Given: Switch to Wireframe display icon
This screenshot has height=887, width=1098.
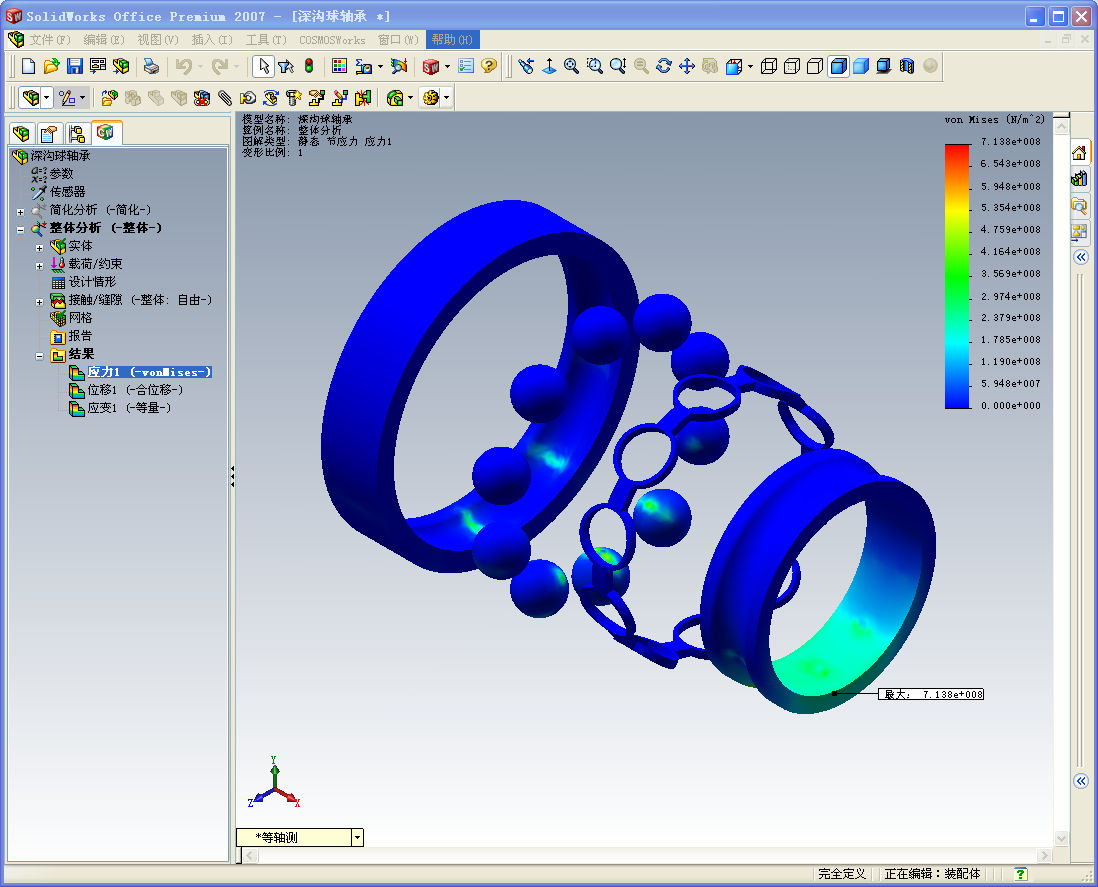Looking at the screenshot, I should tap(769, 67).
